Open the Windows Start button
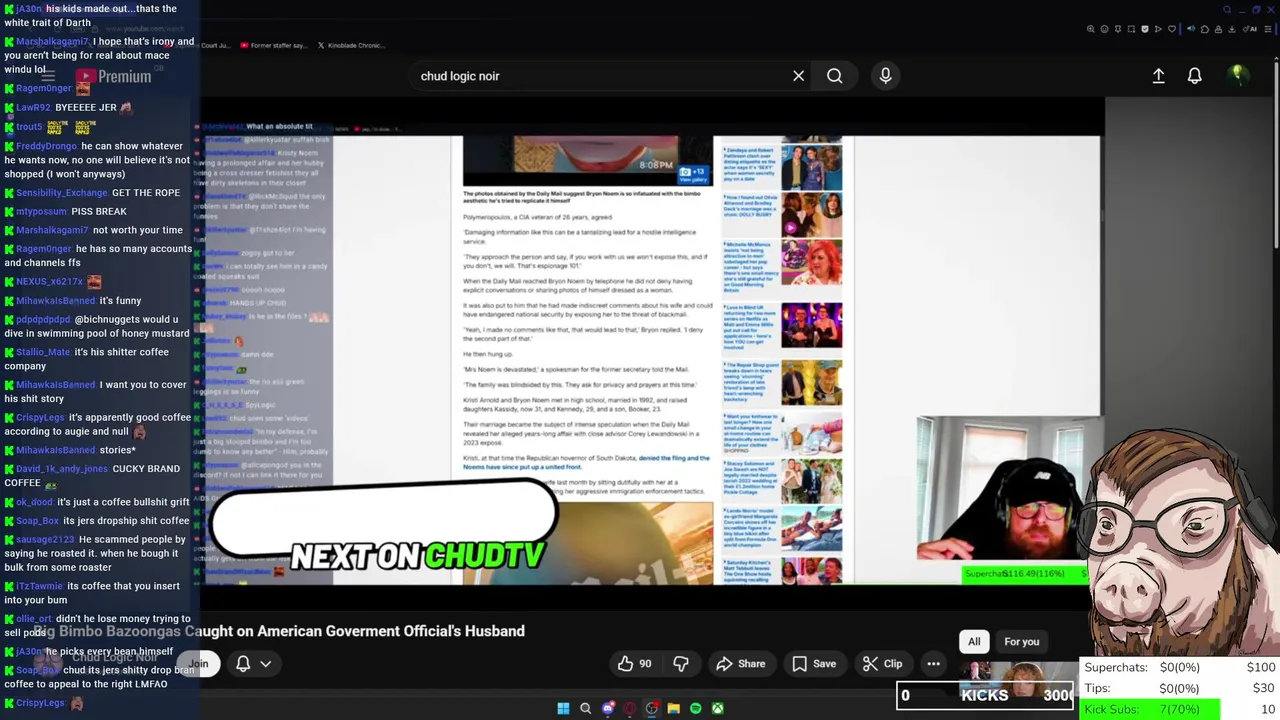This screenshot has width=1280, height=720. click(x=563, y=709)
